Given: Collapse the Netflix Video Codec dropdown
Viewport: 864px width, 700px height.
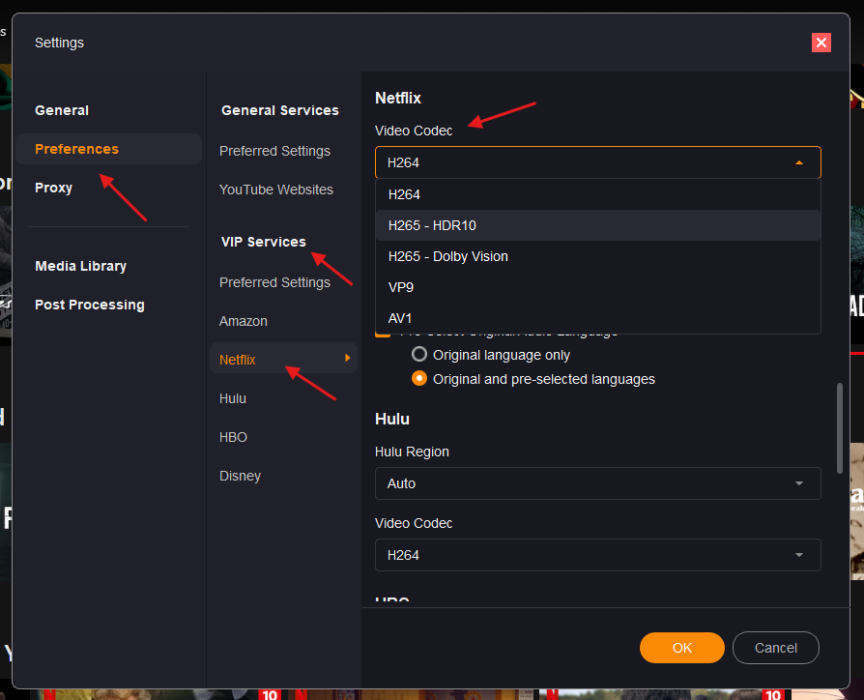Looking at the screenshot, I should pyautogui.click(x=598, y=163).
